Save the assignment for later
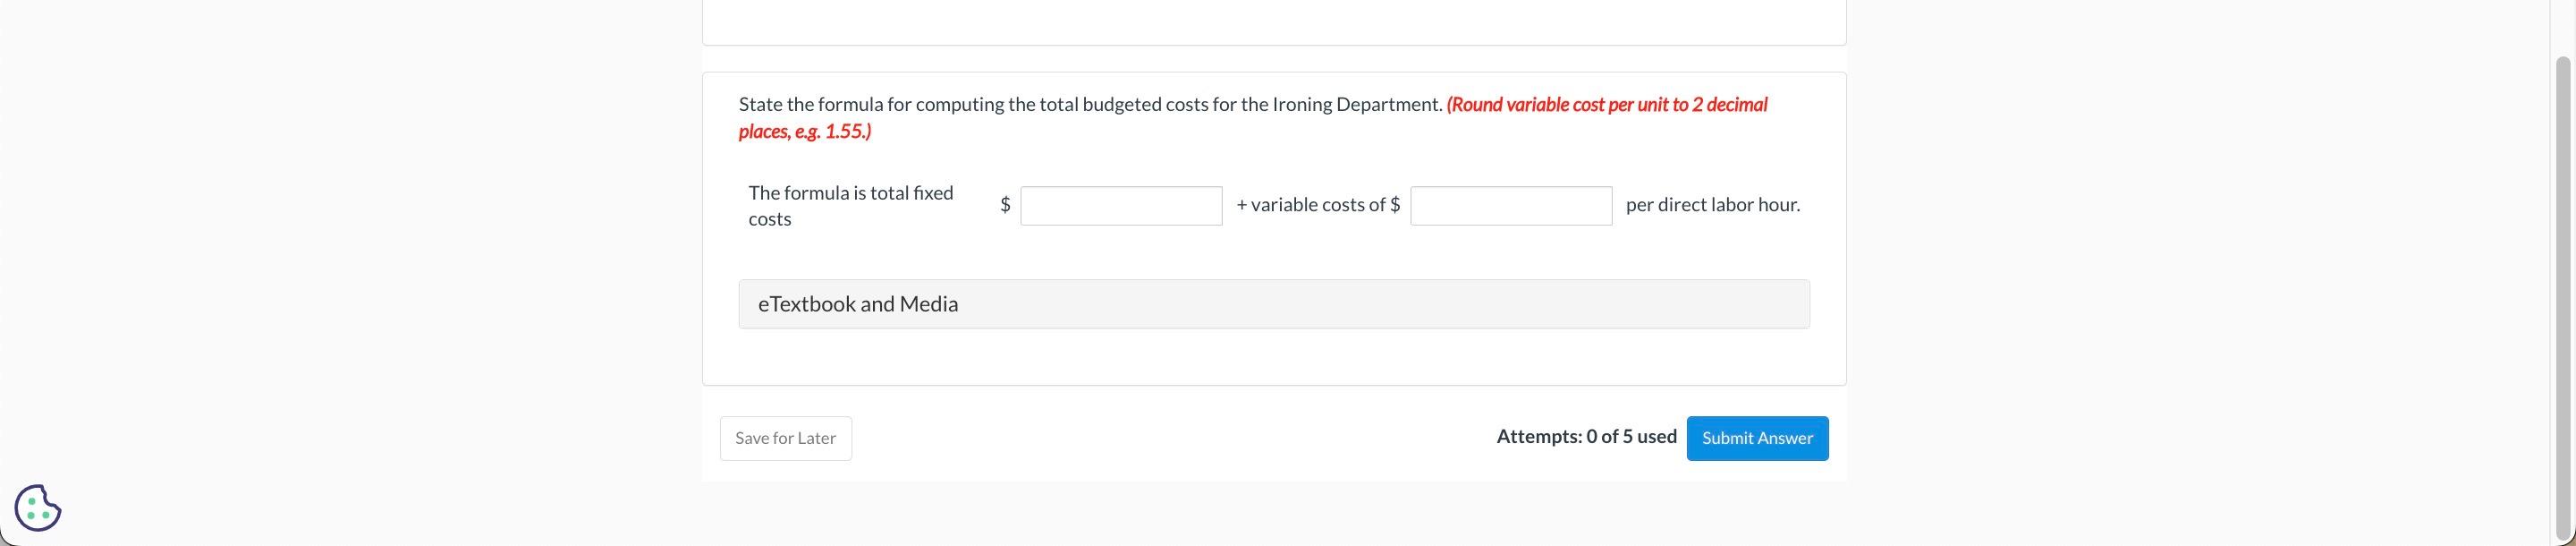This screenshot has width=2576, height=546. tap(785, 437)
